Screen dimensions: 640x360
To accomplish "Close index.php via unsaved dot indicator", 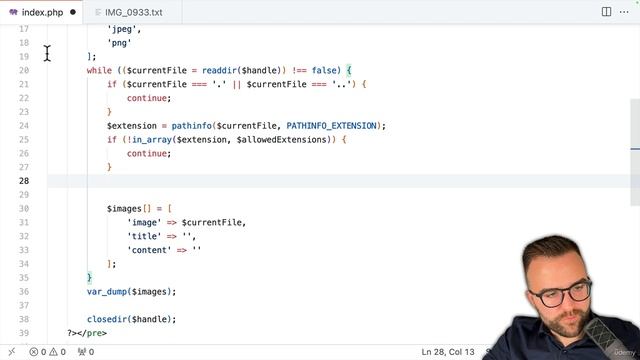I will (x=73, y=12).
